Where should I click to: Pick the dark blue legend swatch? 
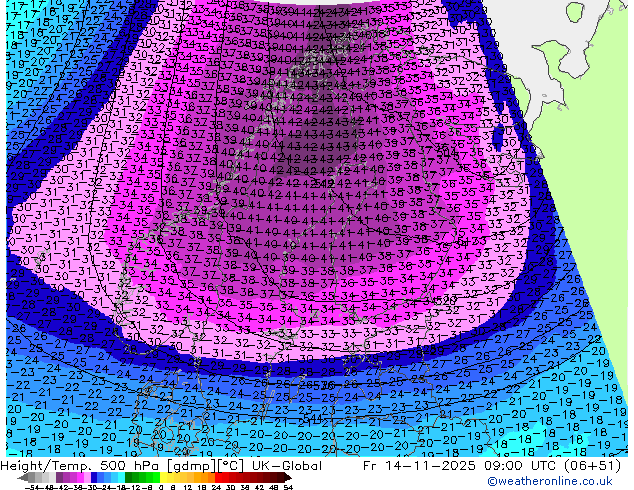[x=94, y=479]
